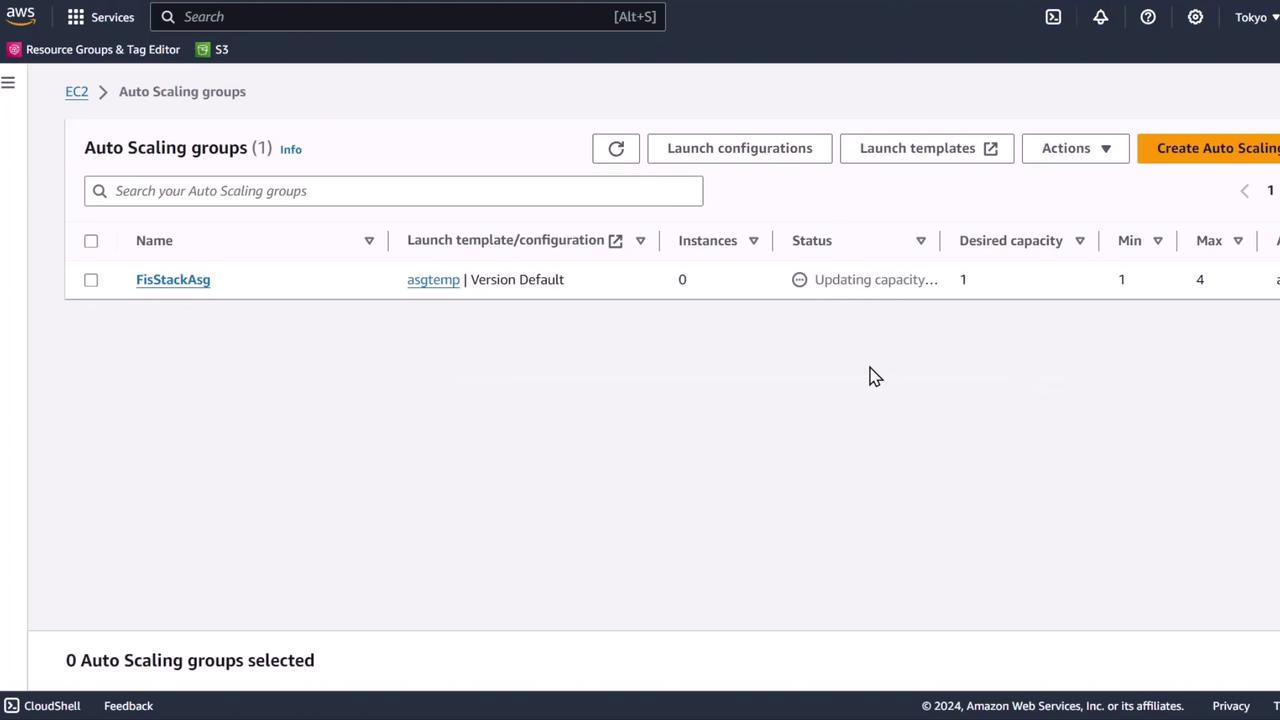Open the Services grid menu

pos(100,17)
